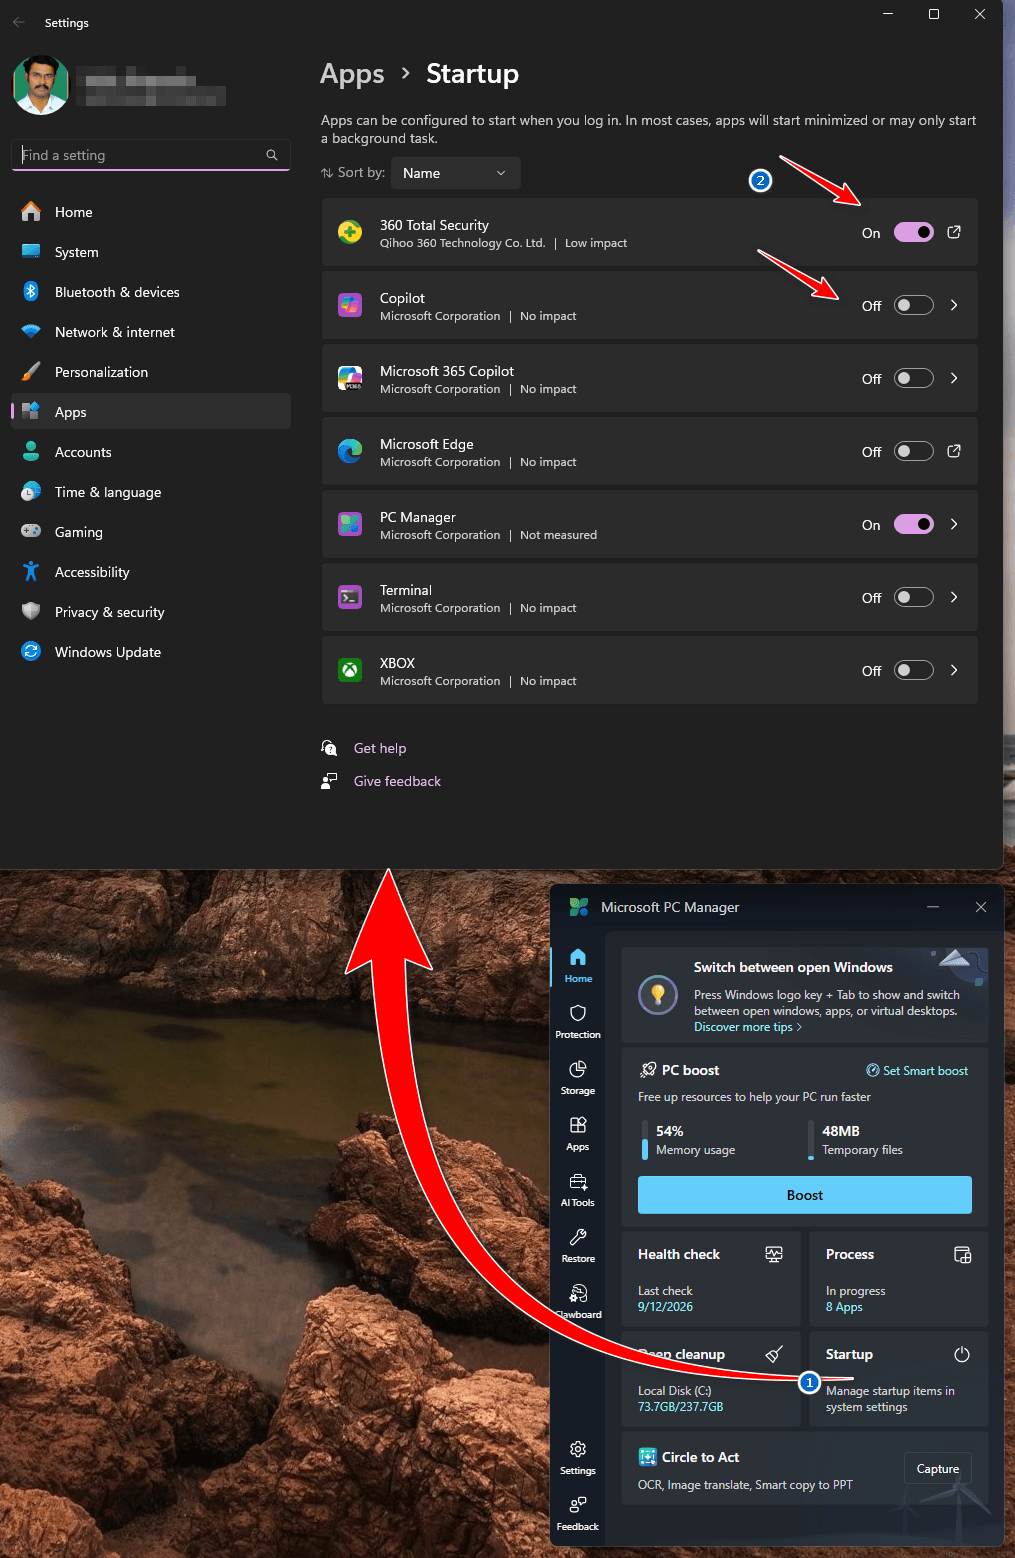
Task: Switch to Protection tab in PC Manager
Action: pyautogui.click(x=578, y=1022)
